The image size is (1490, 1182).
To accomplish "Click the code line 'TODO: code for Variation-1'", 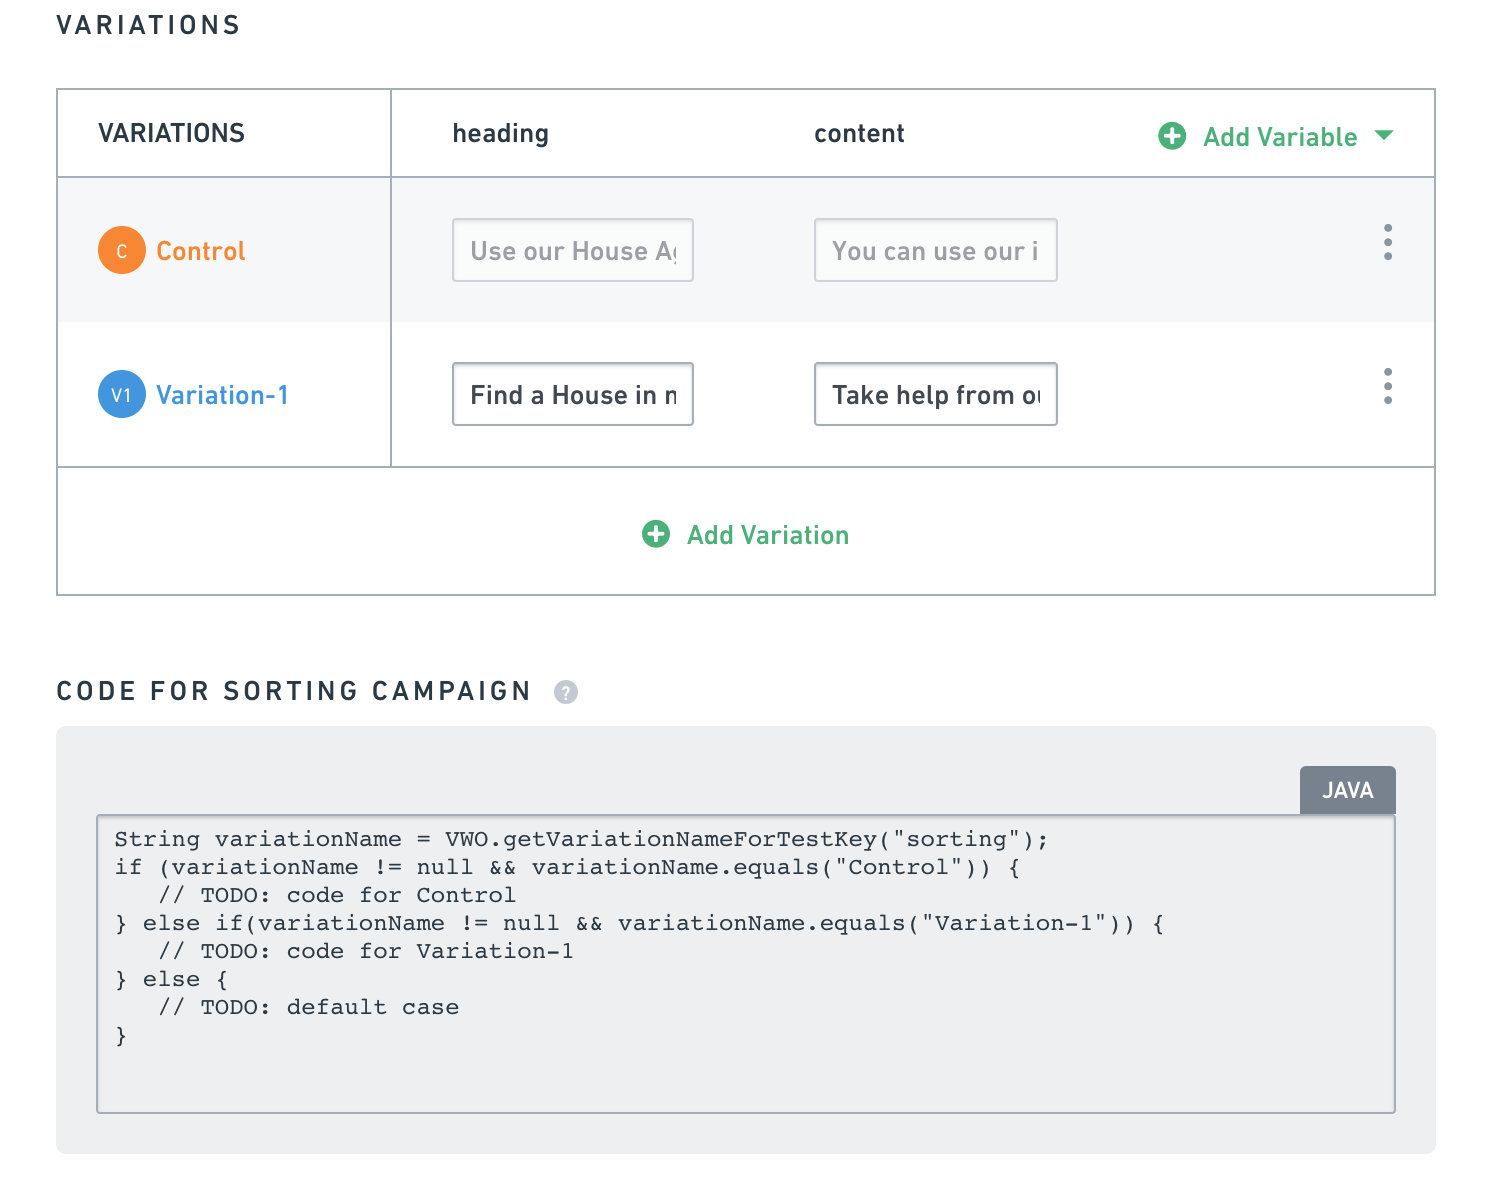I will pos(366,951).
